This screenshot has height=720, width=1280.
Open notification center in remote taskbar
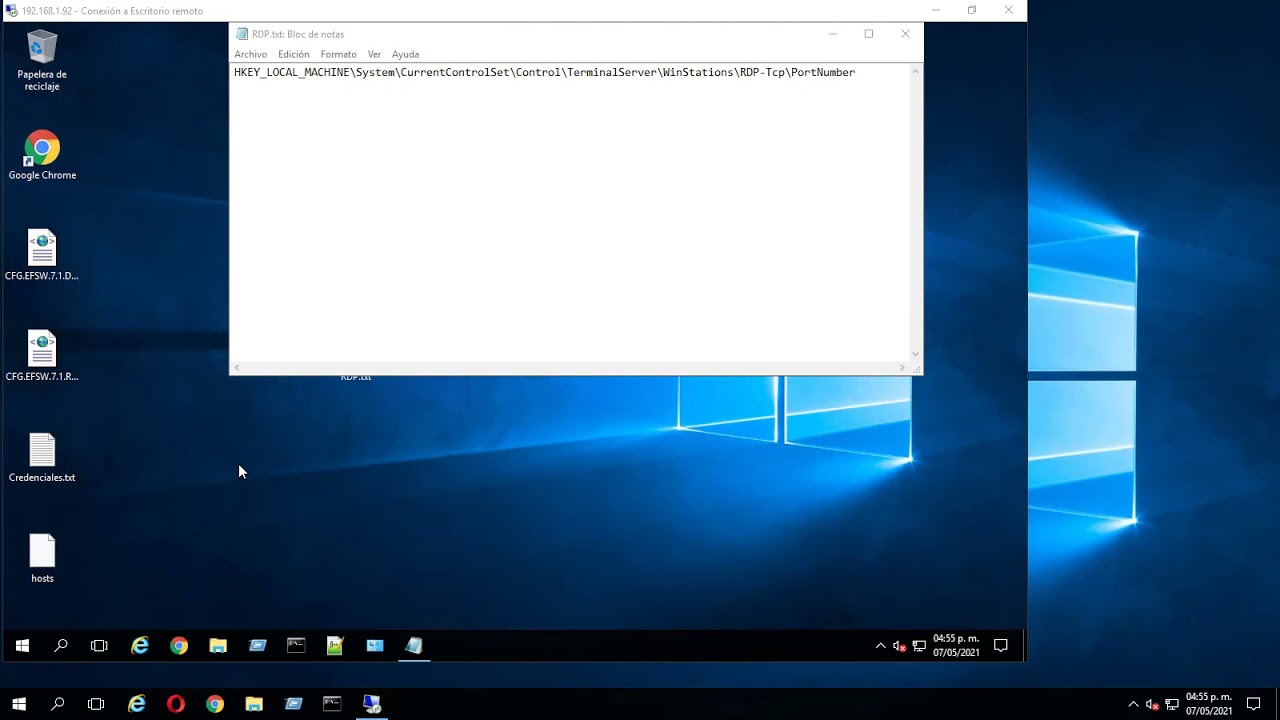(x=1001, y=646)
